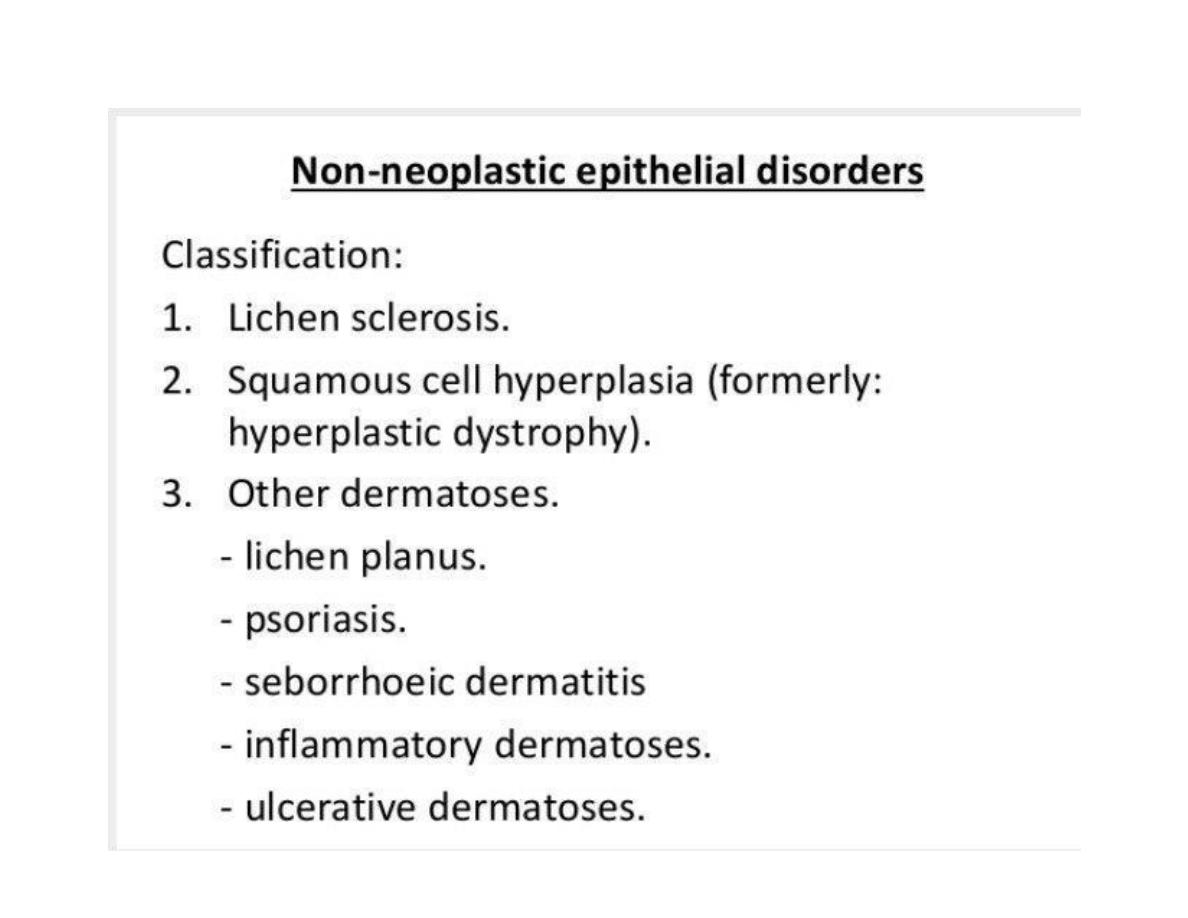
Task: Select list item 'Lichen sclerosis.'
Action: (x=369, y=317)
